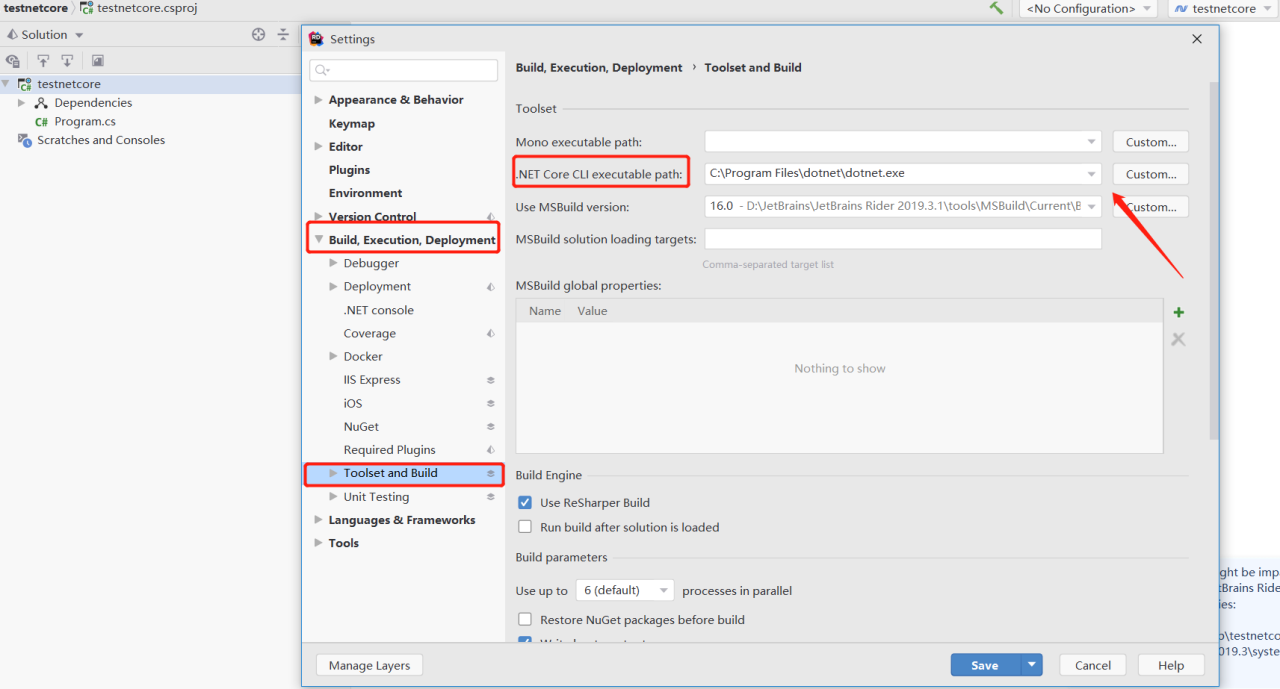The image size is (1280, 689).
Task: Disable Use ReSharper Build
Action: pos(525,503)
